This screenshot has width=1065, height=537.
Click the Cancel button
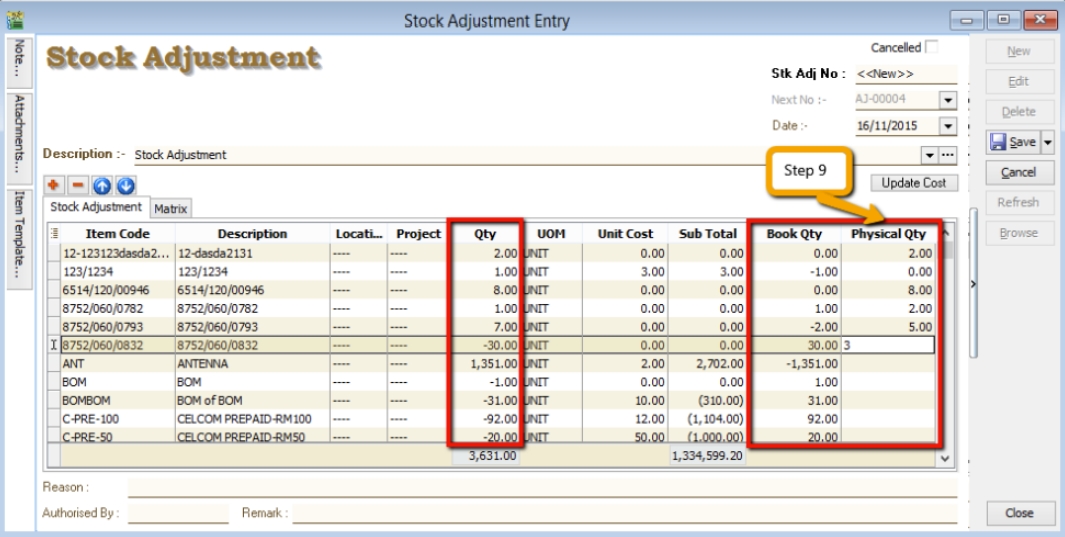[1018, 172]
